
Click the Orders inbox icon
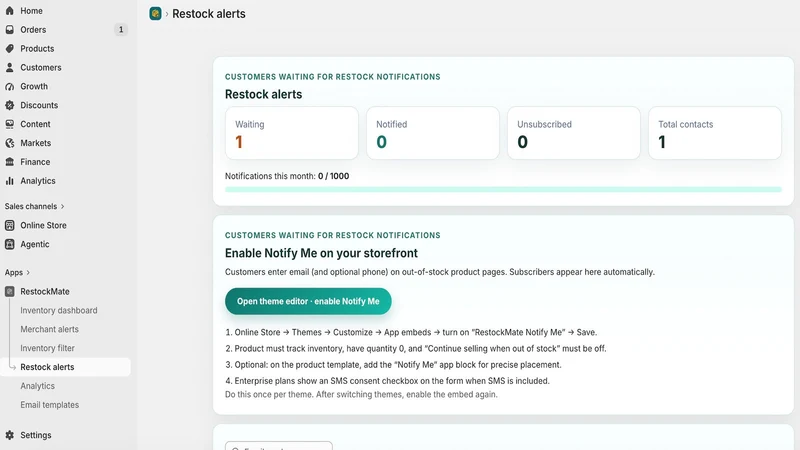click(10, 30)
